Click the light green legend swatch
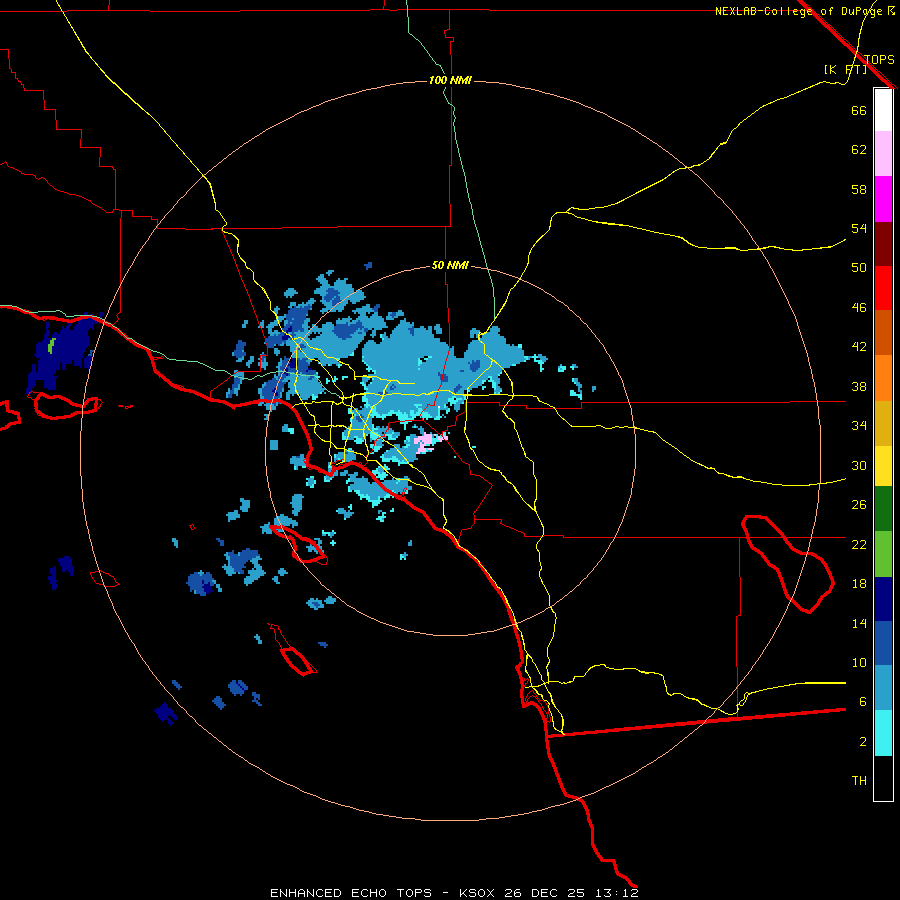 pos(883,554)
